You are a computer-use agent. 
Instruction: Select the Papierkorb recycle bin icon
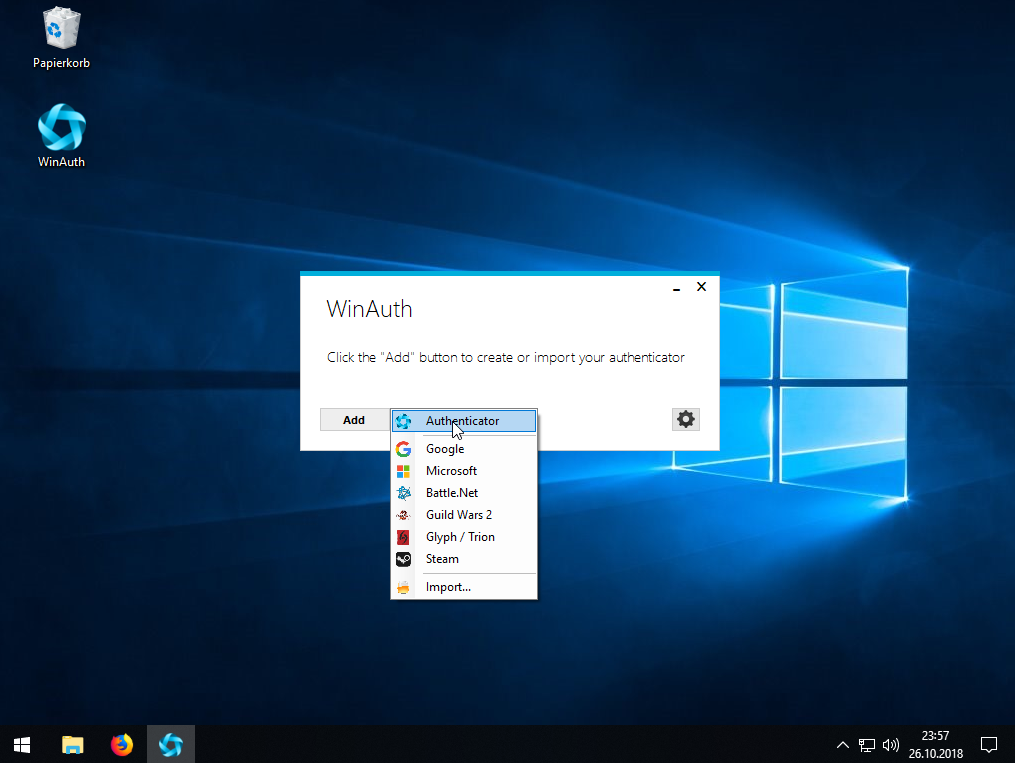(x=62, y=30)
